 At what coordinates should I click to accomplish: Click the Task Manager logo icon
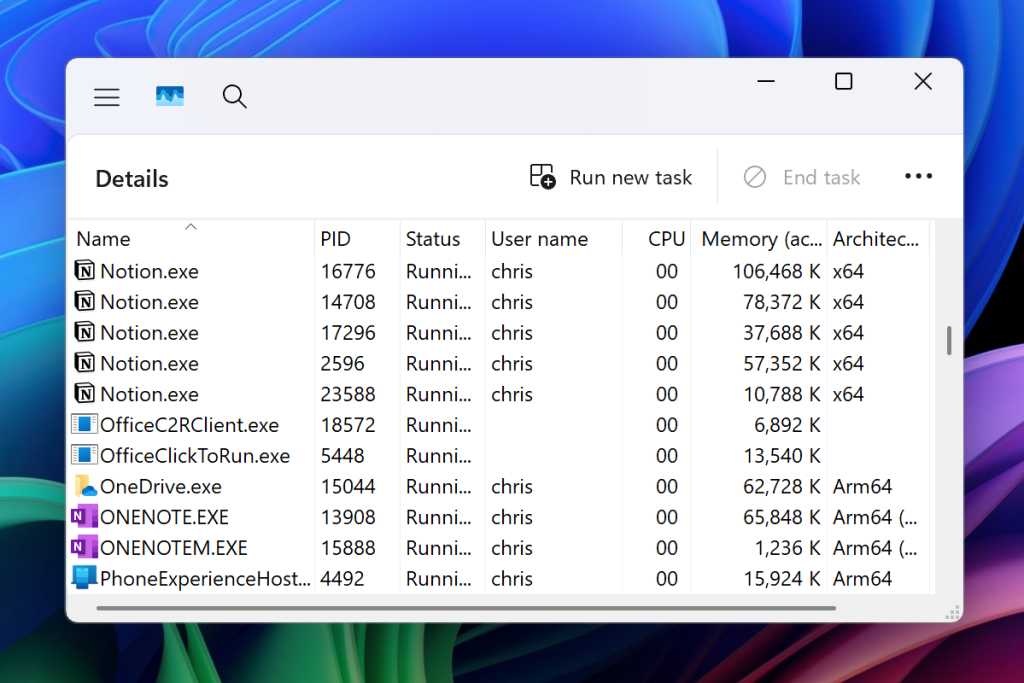(x=169, y=96)
